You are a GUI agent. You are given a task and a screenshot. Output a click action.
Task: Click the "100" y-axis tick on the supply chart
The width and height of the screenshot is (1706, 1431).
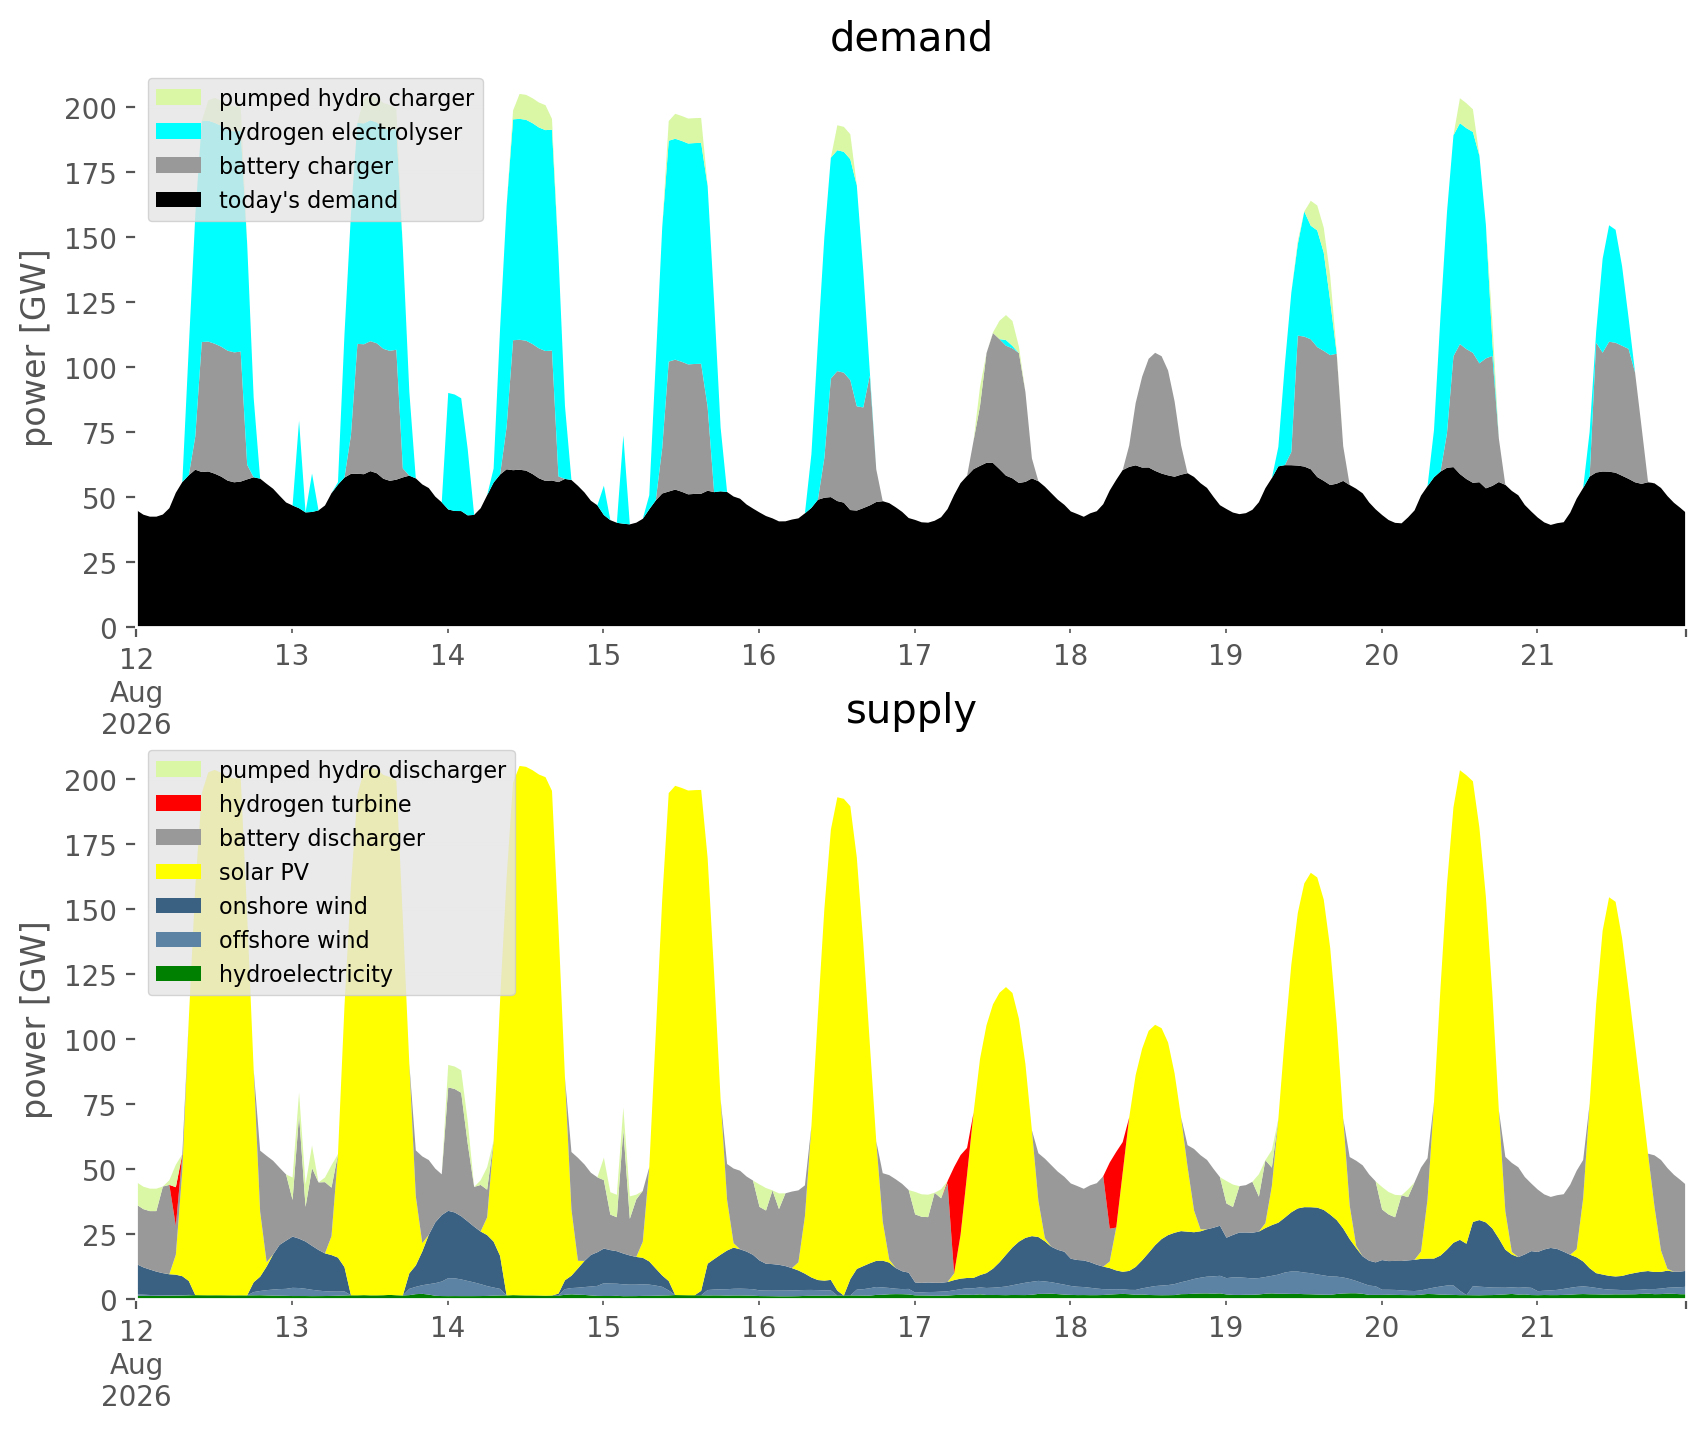pyautogui.click(x=90, y=1040)
